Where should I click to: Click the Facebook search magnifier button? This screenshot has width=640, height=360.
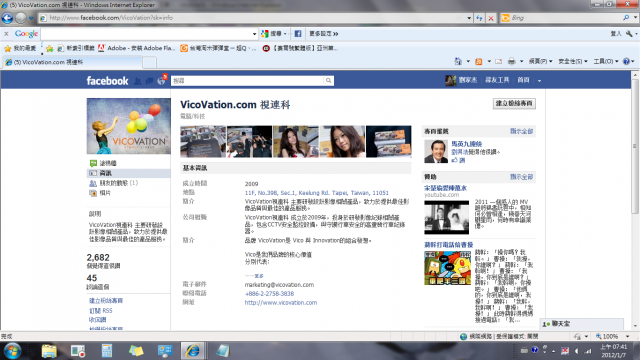click(x=328, y=81)
